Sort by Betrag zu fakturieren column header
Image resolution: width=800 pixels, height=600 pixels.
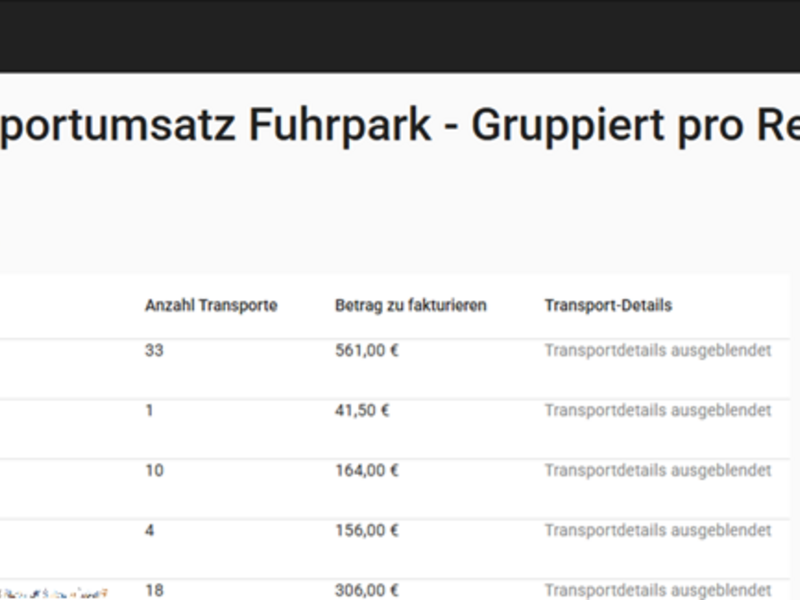411,305
